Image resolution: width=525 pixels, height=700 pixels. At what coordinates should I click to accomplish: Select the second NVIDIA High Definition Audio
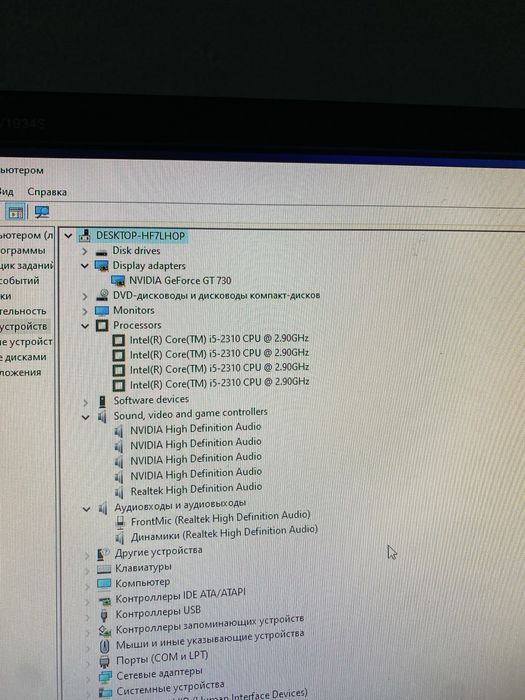196,443
